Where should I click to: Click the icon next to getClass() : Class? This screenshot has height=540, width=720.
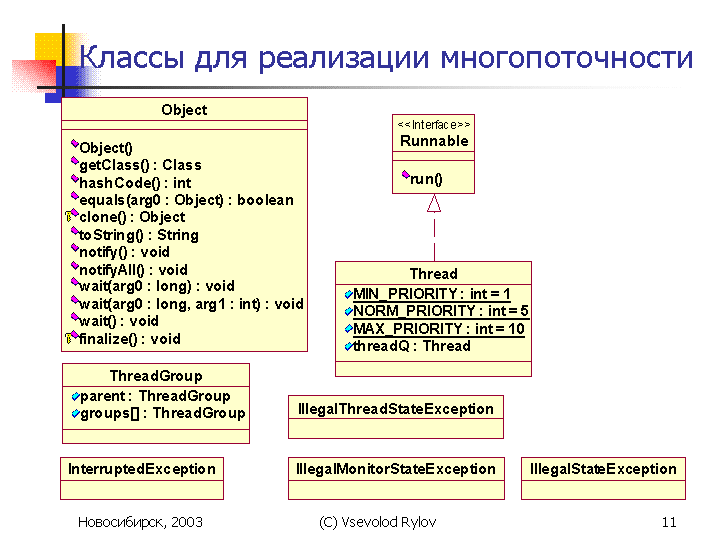click(x=75, y=161)
